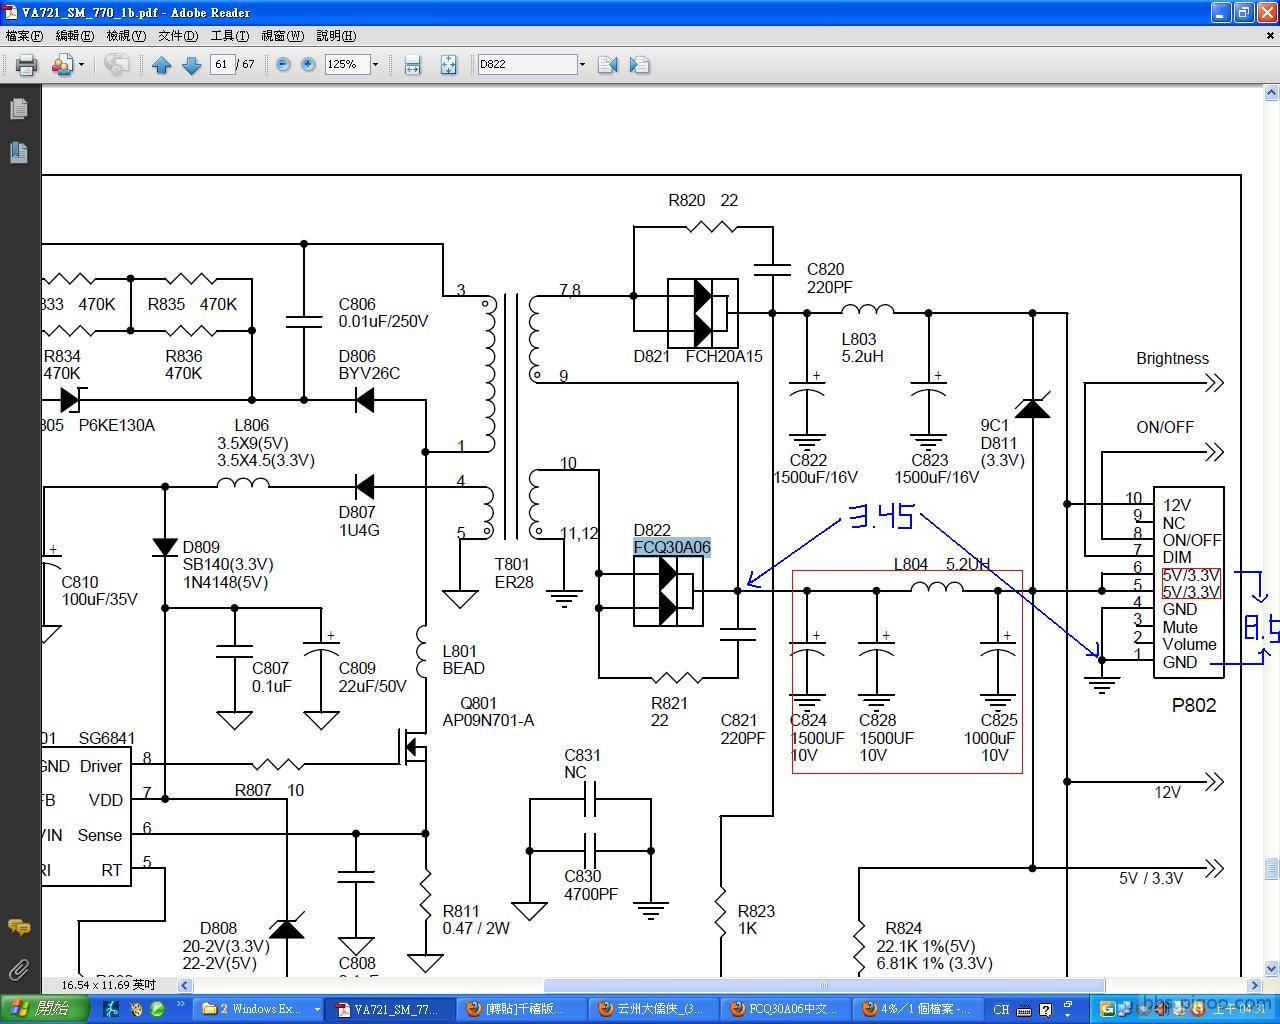Viewport: 1280px width, 1024px height.
Task: Click the 125% zoom value field
Action: [346, 64]
